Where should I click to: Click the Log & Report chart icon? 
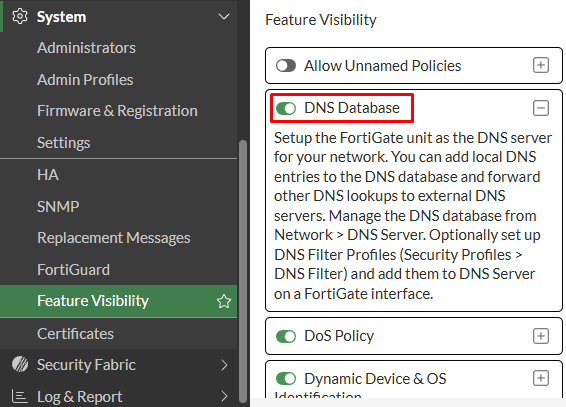coord(19,396)
